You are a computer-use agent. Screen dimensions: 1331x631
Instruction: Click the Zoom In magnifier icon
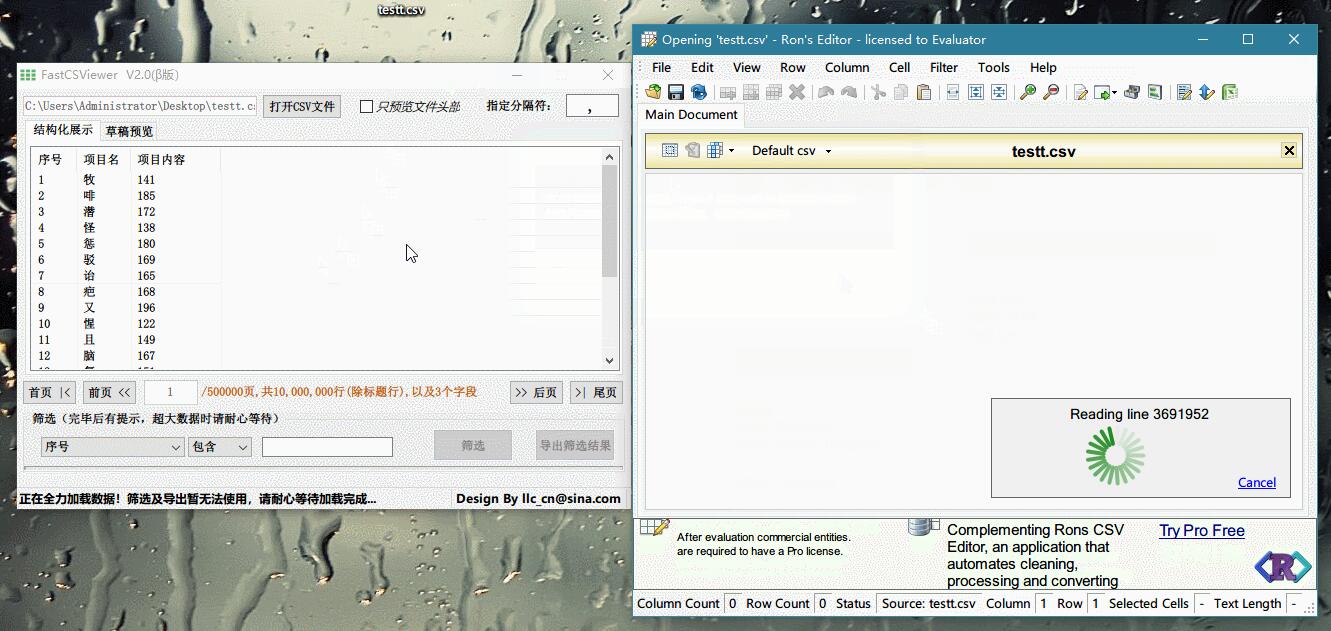click(x=1027, y=92)
